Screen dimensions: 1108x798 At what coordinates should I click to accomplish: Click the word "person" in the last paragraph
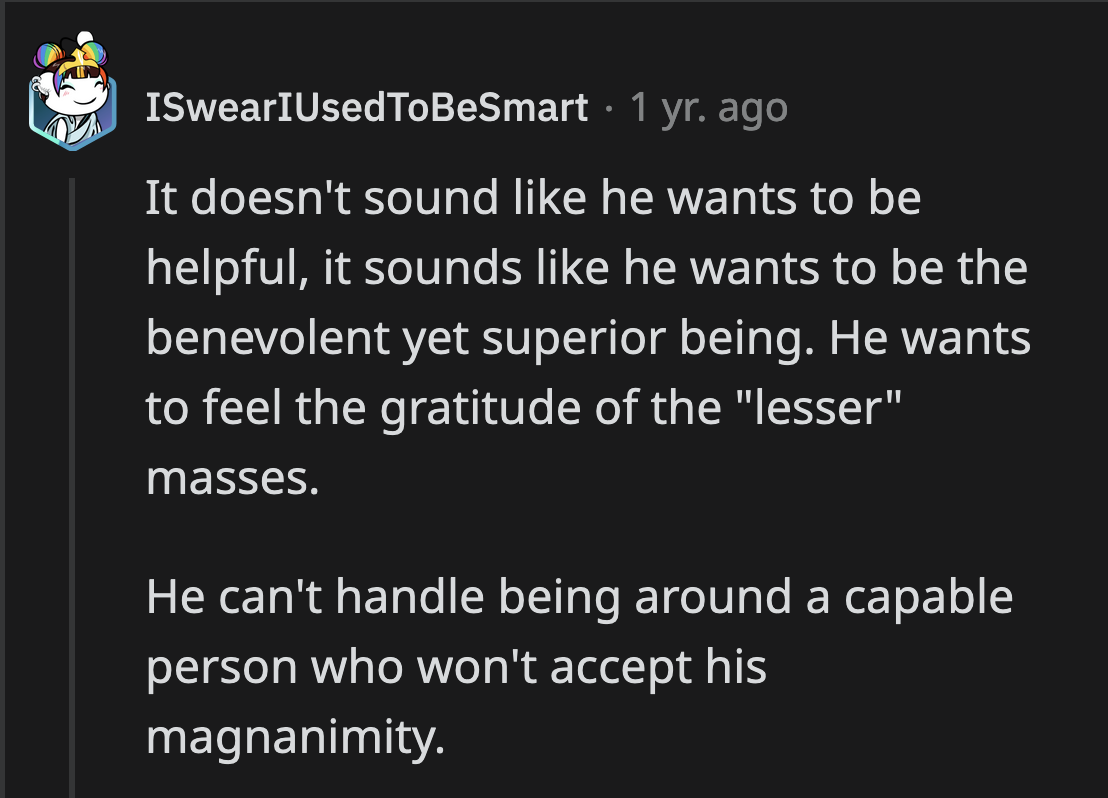pyautogui.click(x=221, y=667)
